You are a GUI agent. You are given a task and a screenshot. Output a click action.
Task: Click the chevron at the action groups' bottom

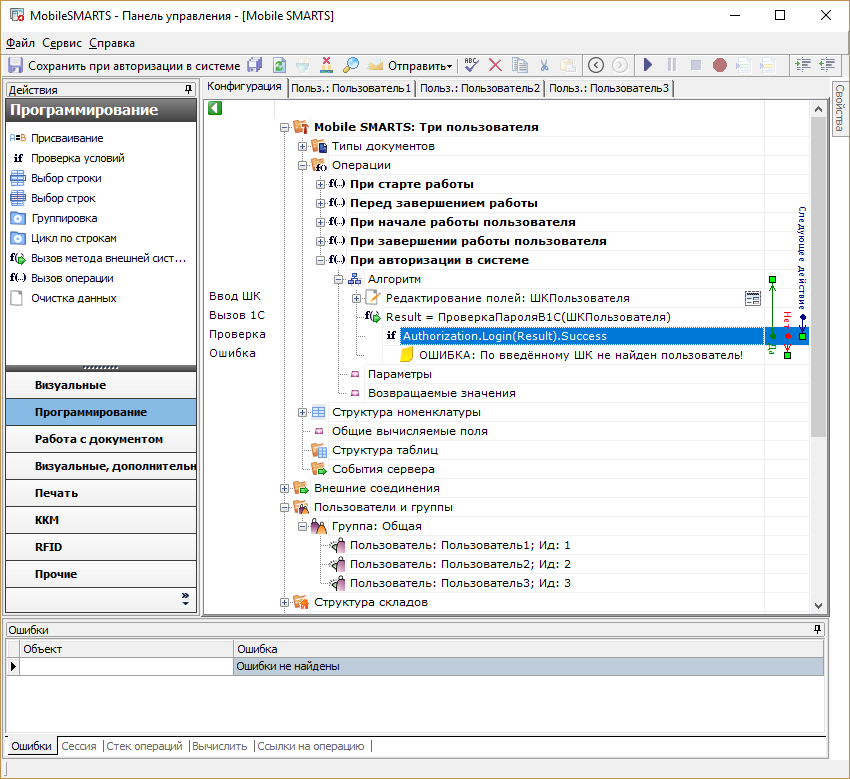[x=185, y=598]
